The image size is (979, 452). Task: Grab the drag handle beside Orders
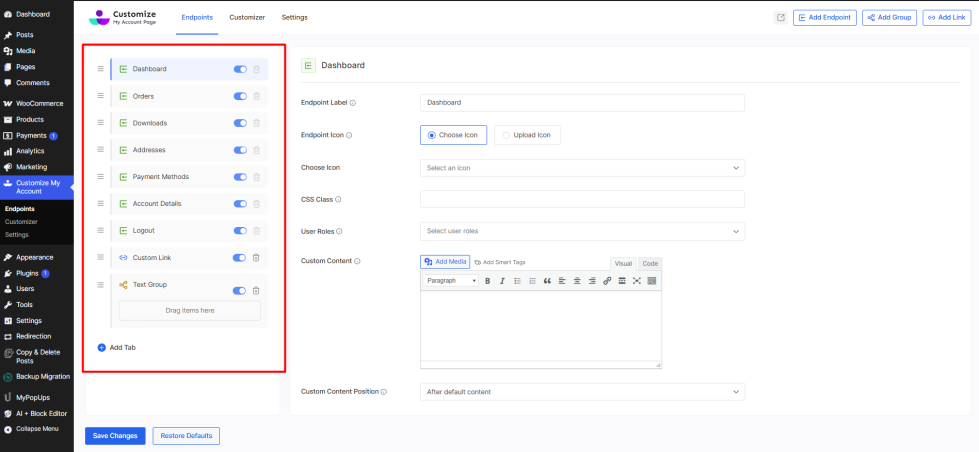pyautogui.click(x=100, y=96)
